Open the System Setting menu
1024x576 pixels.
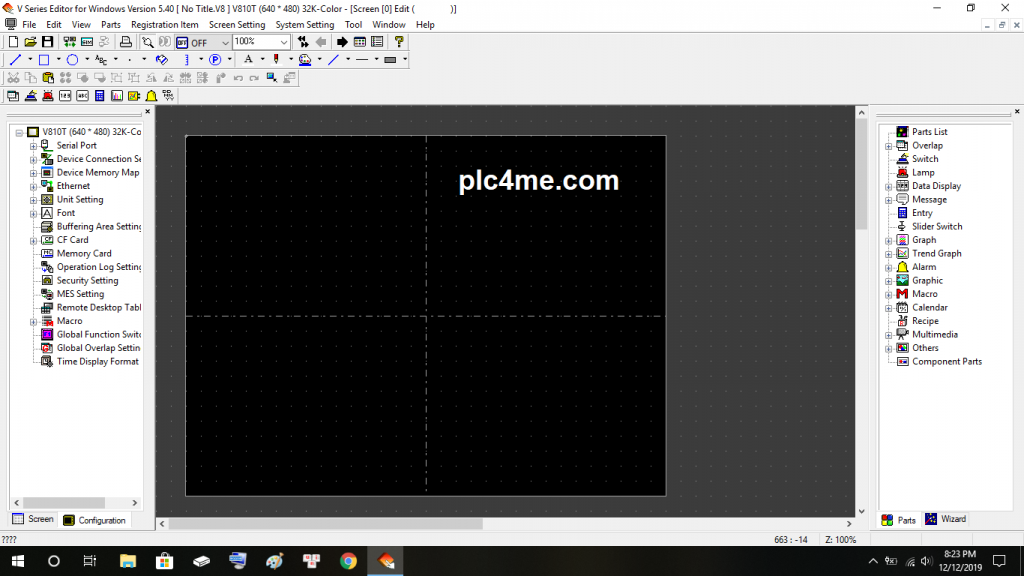tap(305, 25)
